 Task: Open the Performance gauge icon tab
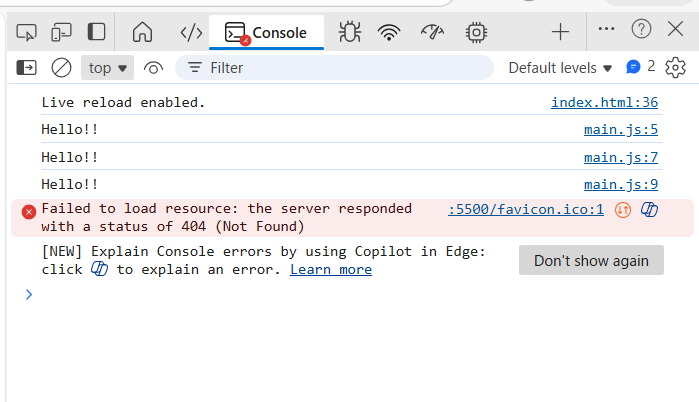tap(432, 33)
